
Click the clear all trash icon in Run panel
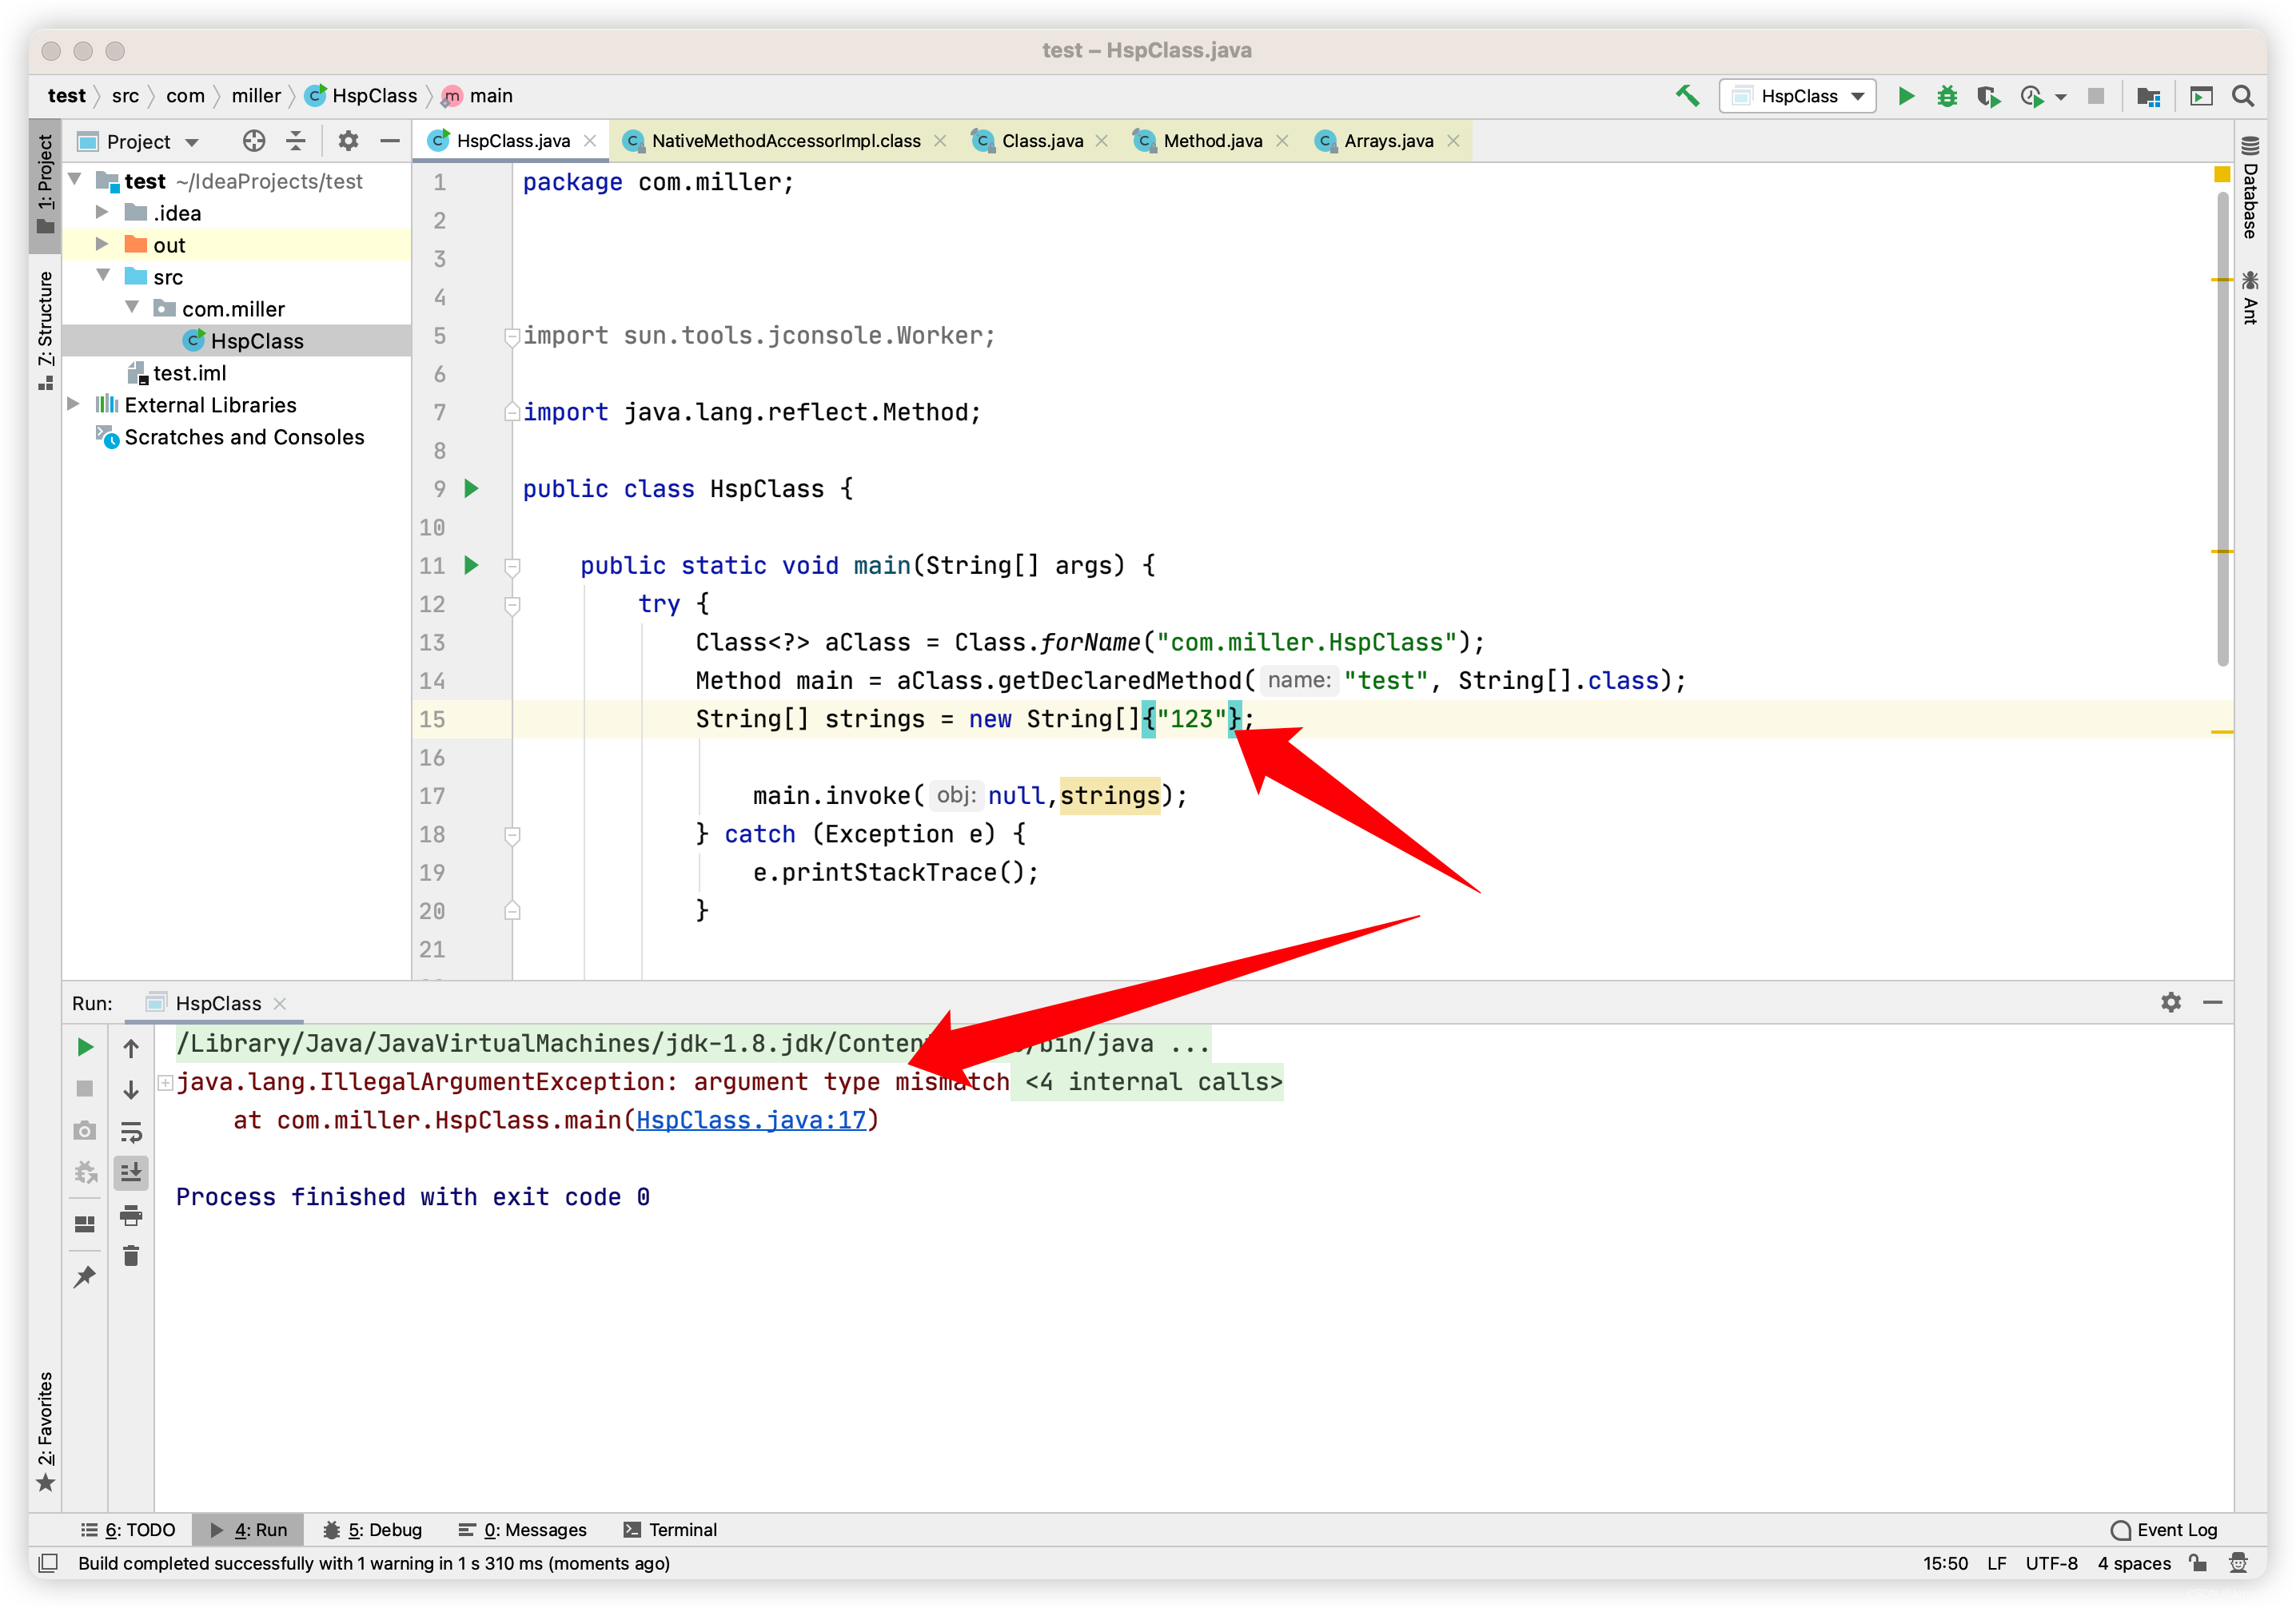[131, 1255]
